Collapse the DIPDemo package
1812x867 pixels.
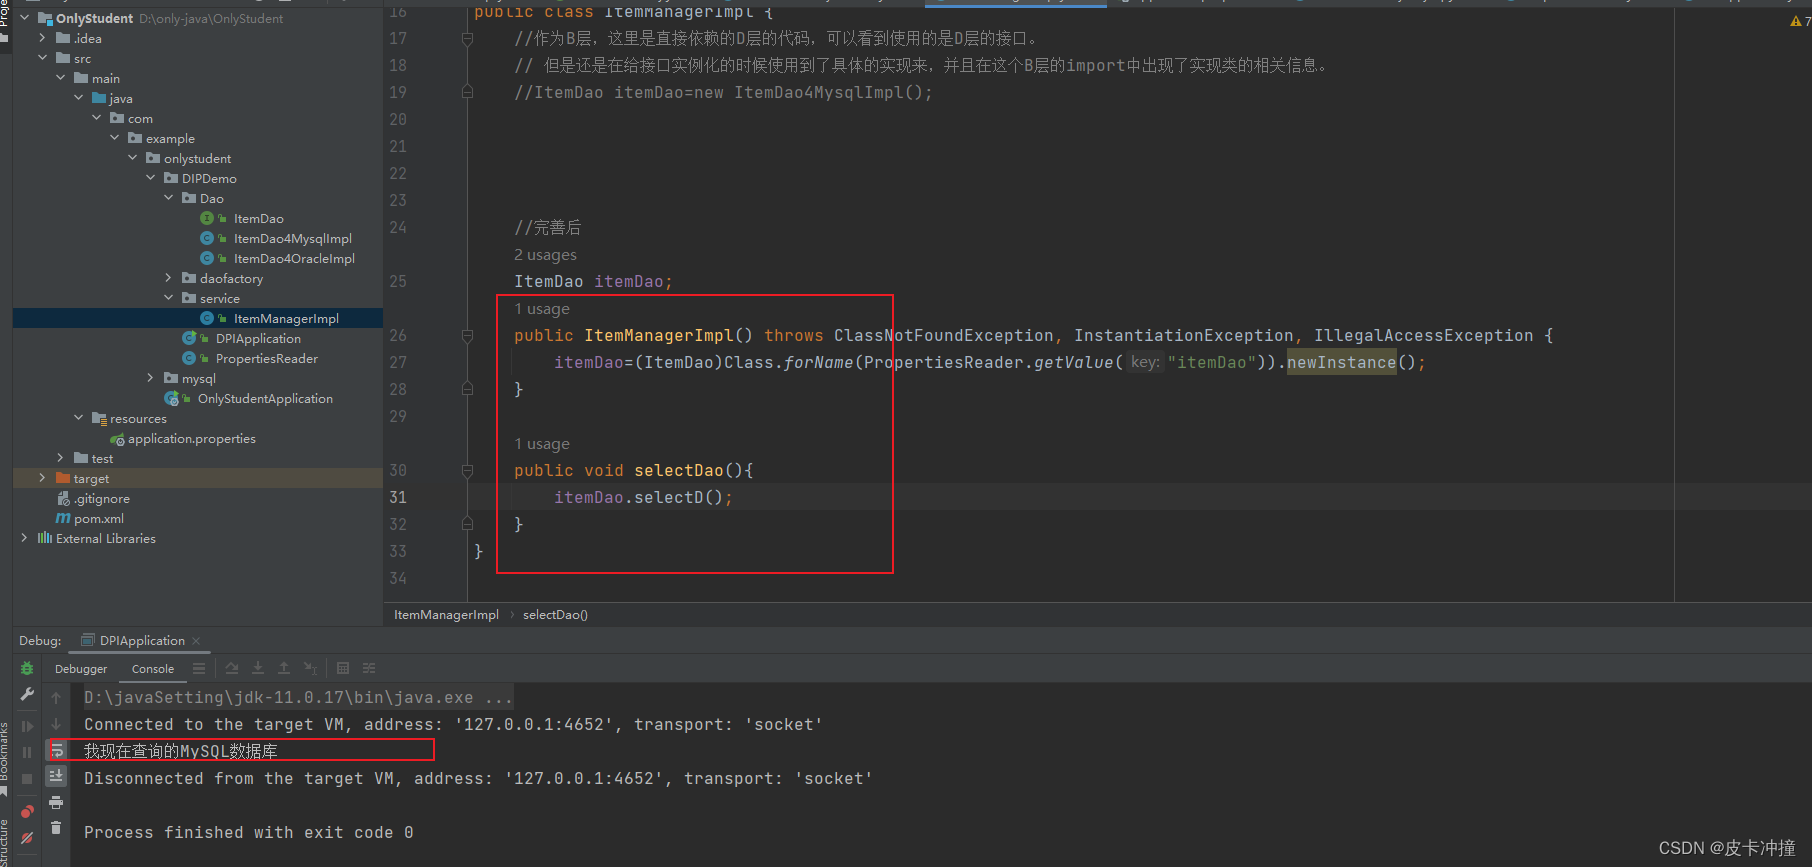[x=151, y=178]
